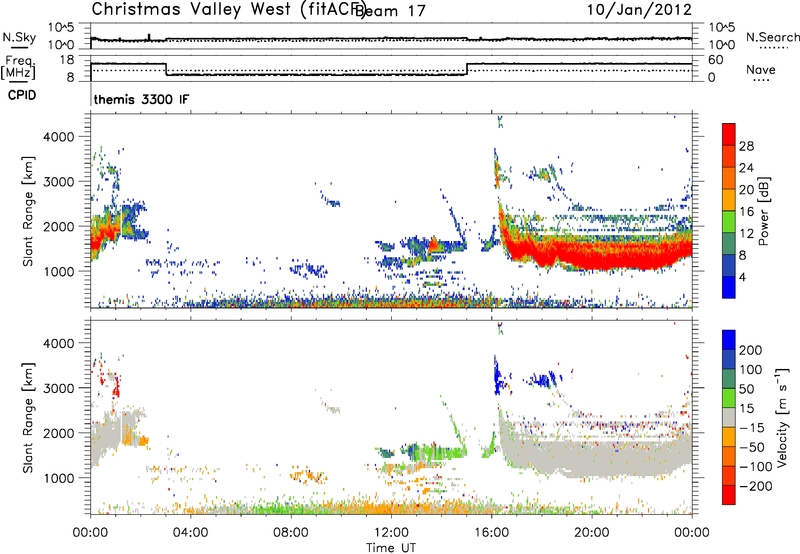Click the -200 label on the velocity colorbar
This screenshot has width=800, height=554.
755,486
